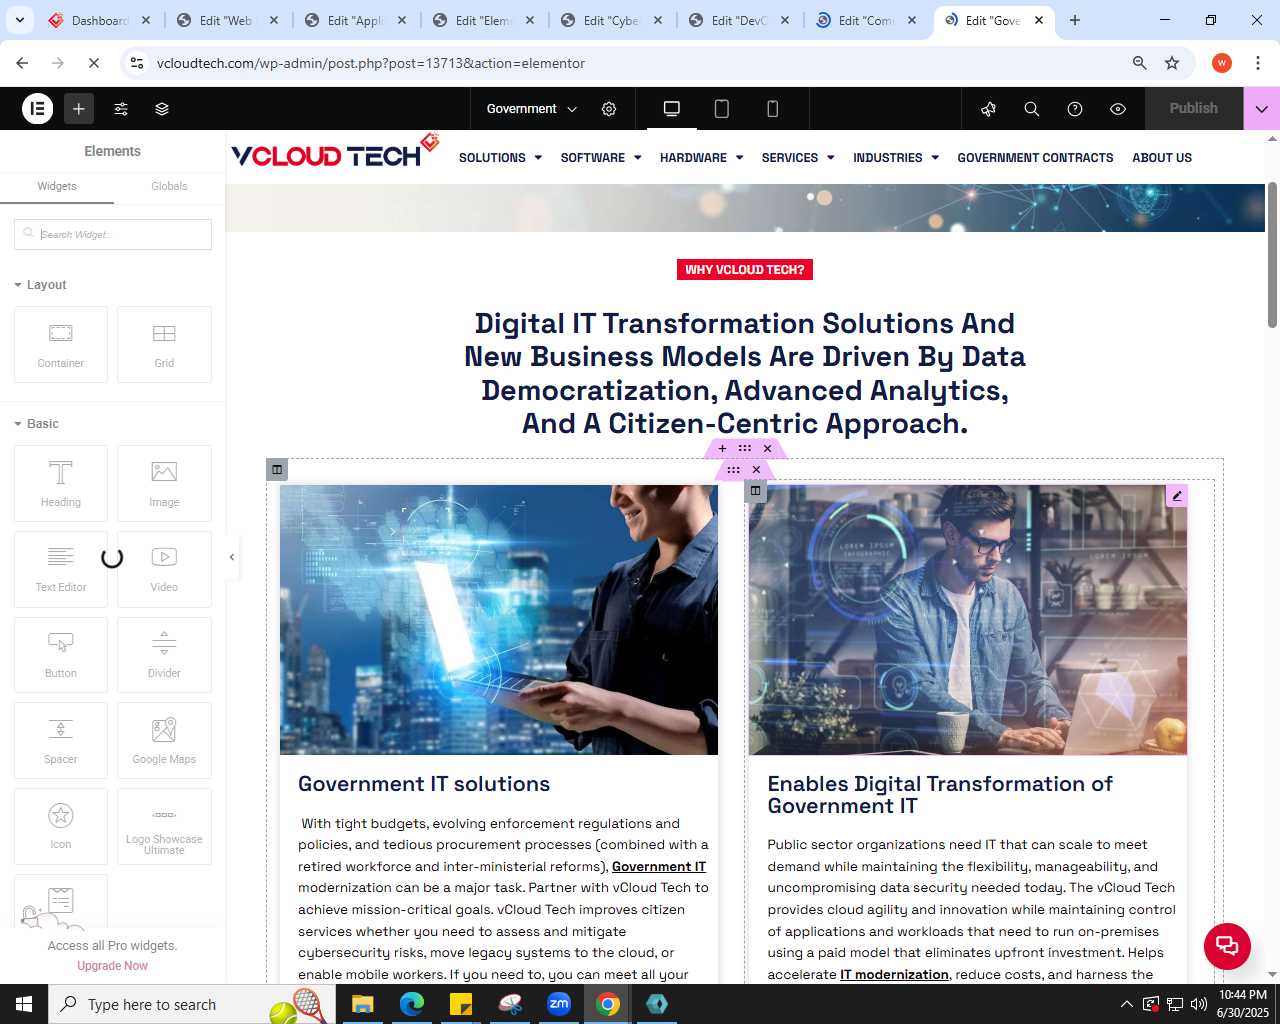Expand Publish save options arrow
Image resolution: width=1280 pixels, height=1024 pixels.
pos(1262,109)
